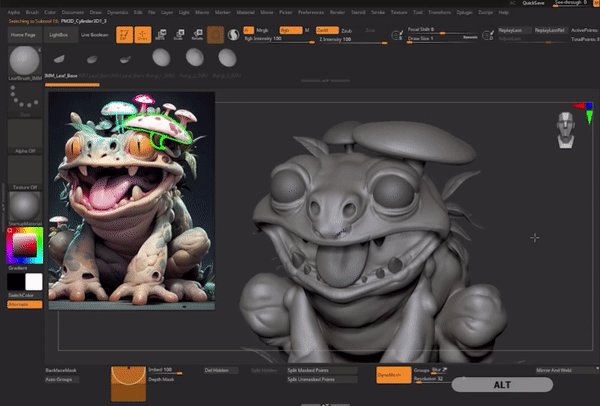Select the Fungi_1_IMM mesh thumbnail

(161, 58)
